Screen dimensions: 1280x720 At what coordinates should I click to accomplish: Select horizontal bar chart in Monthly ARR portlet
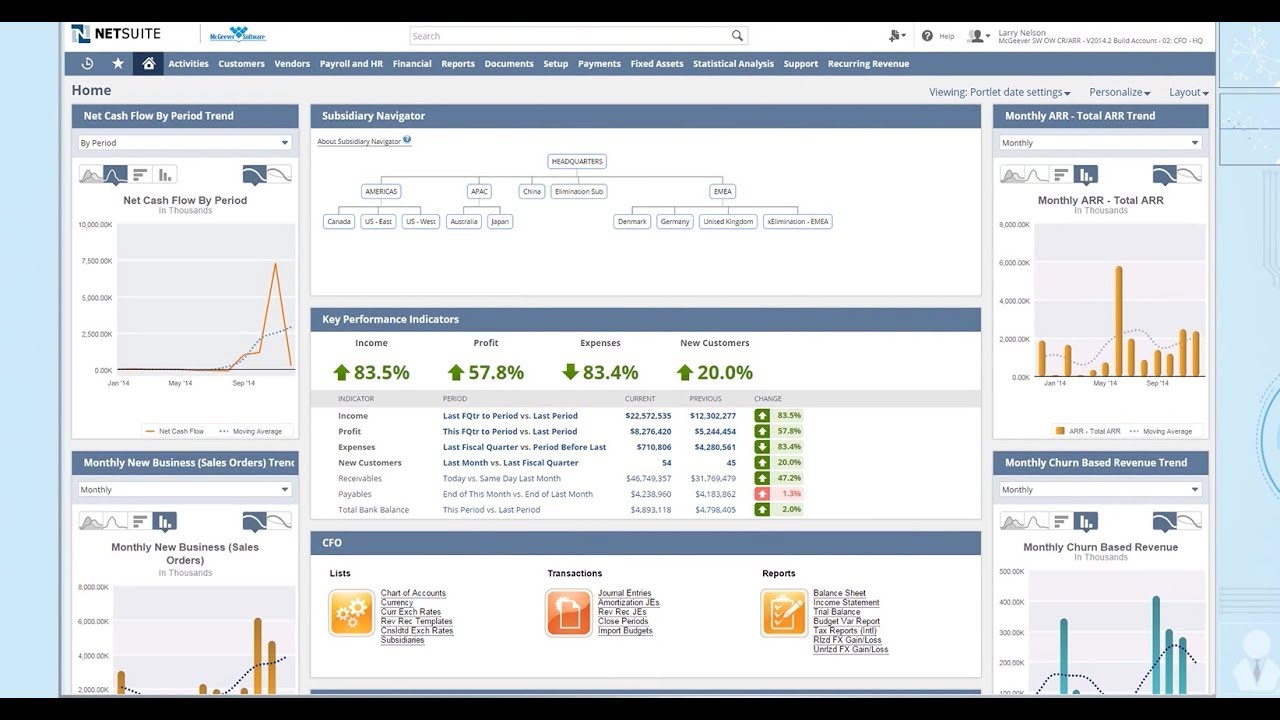click(x=1061, y=175)
